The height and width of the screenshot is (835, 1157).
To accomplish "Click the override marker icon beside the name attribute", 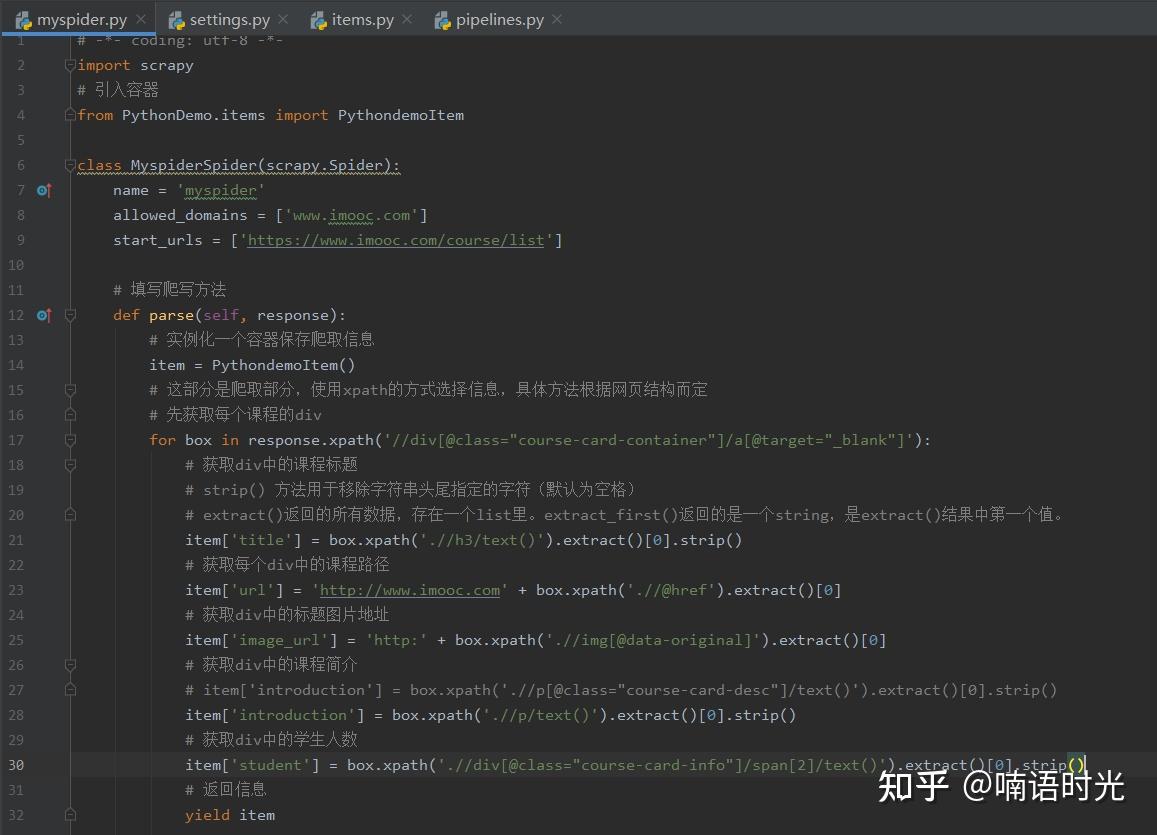I will coord(44,190).
